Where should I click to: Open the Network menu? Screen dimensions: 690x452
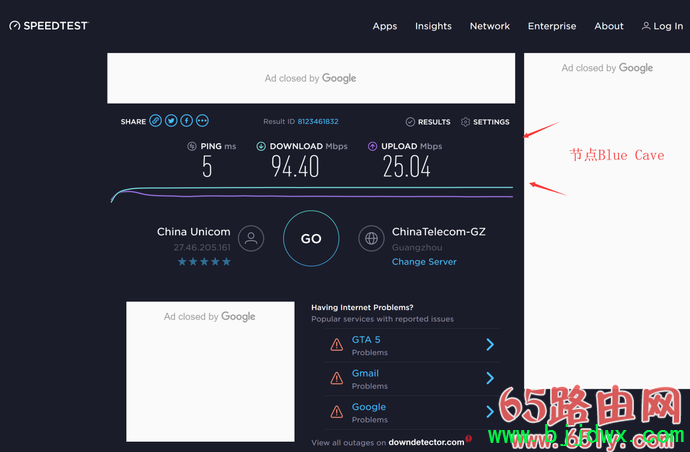click(x=490, y=26)
